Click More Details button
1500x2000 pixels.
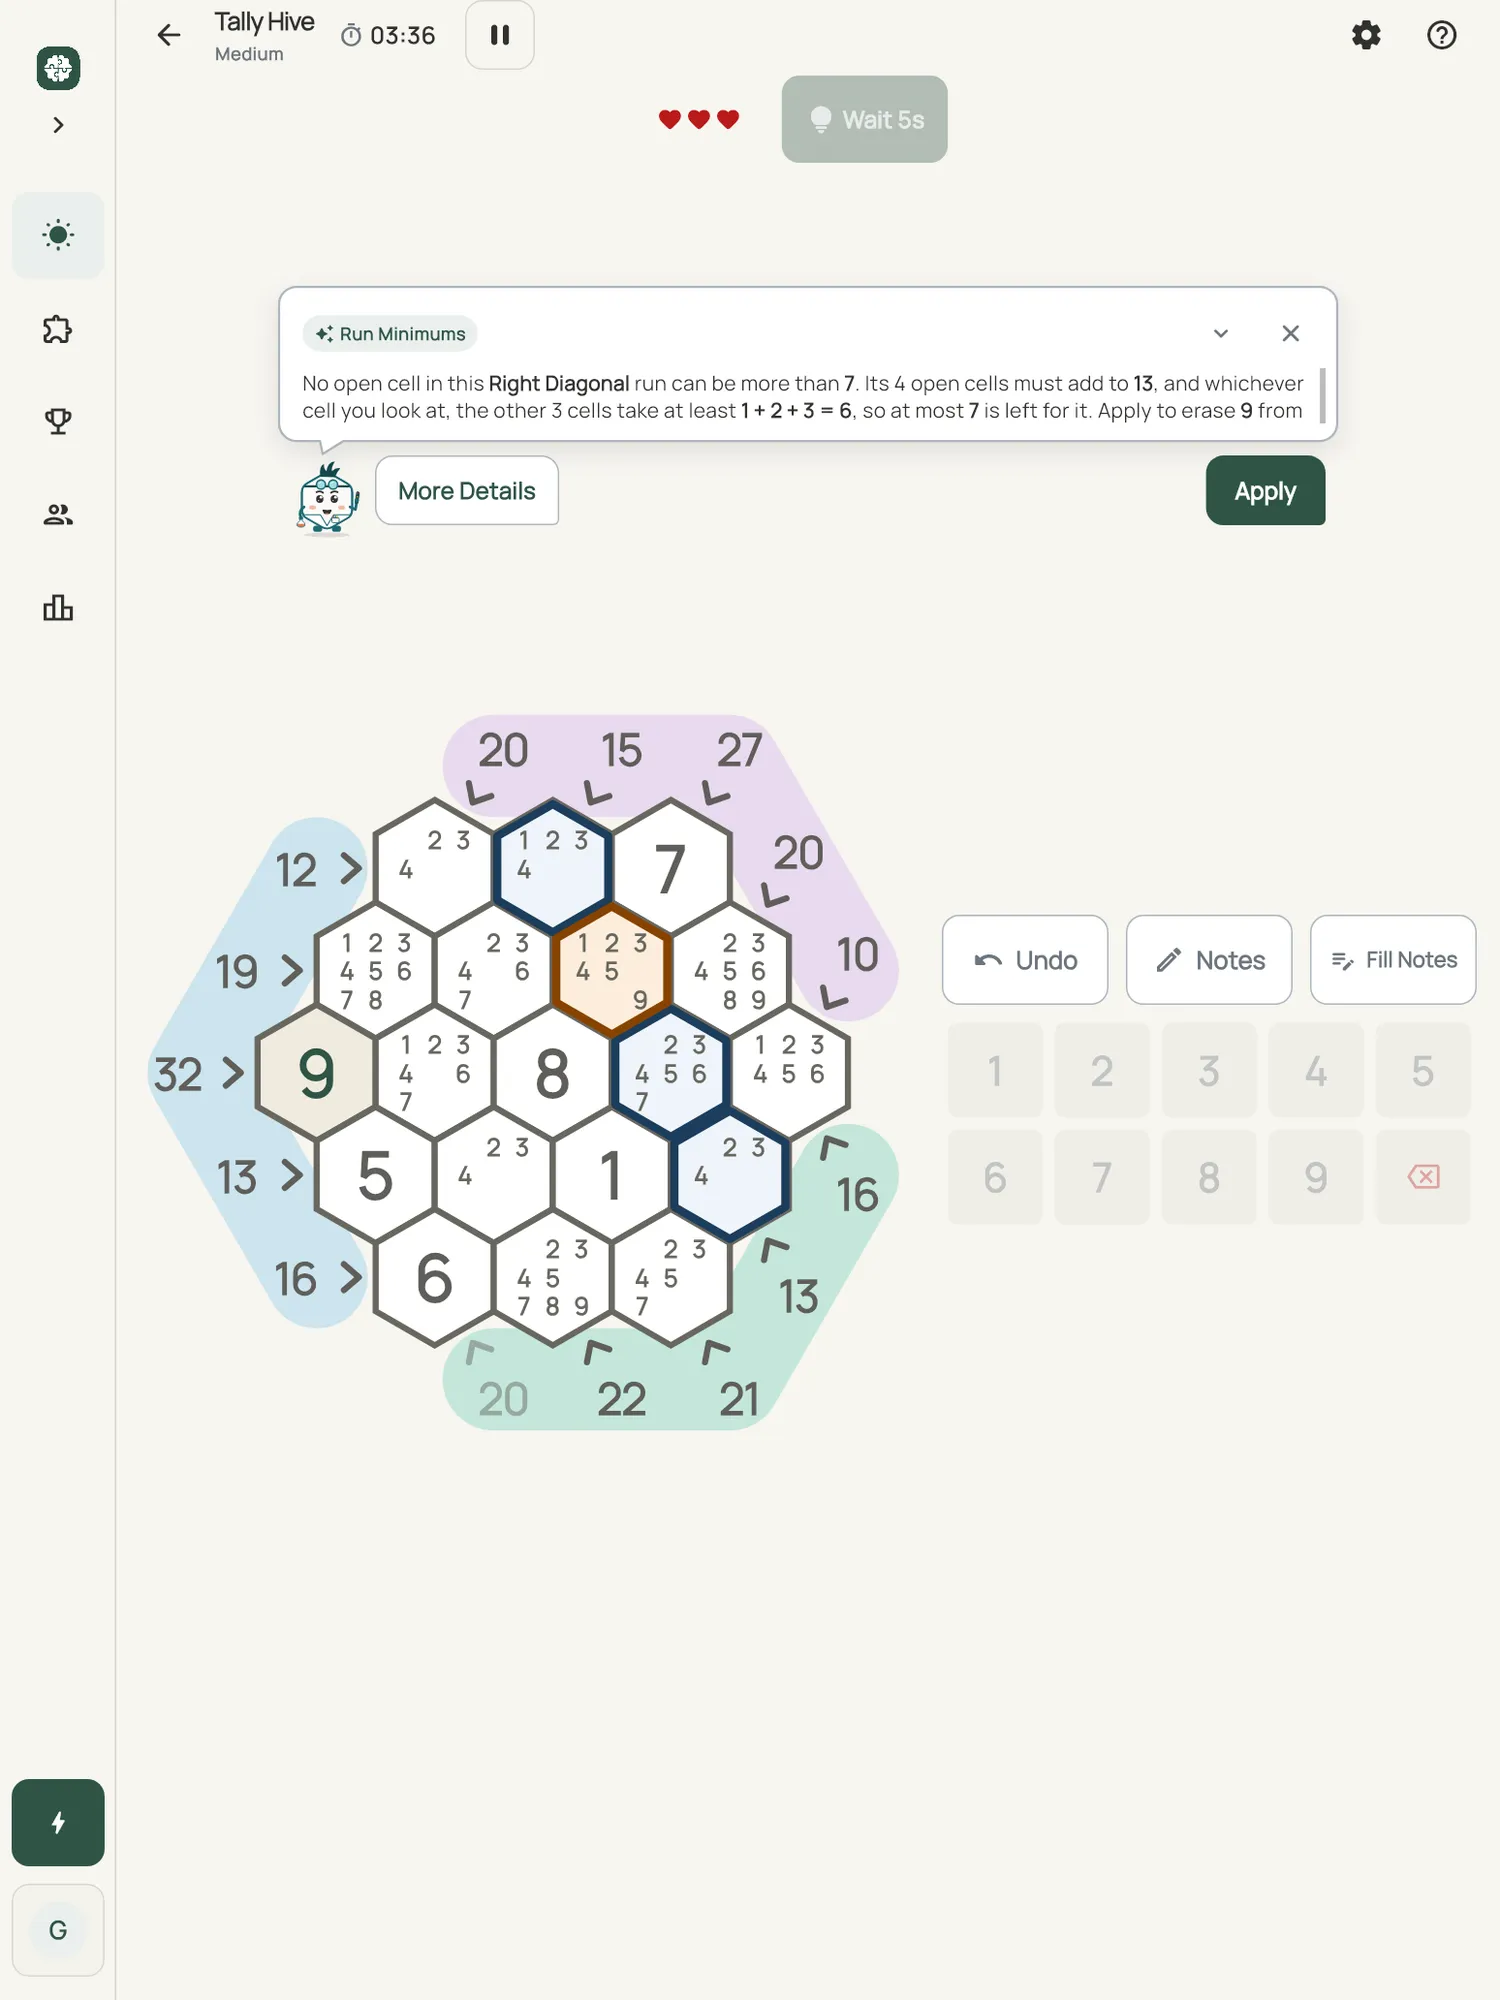[467, 491]
